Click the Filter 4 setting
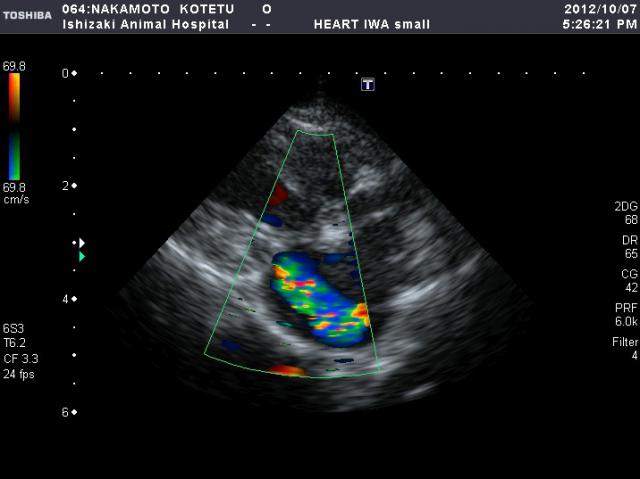Image resolution: width=640 pixels, height=479 pixels. pyautogui.click(x=625, y=348)
